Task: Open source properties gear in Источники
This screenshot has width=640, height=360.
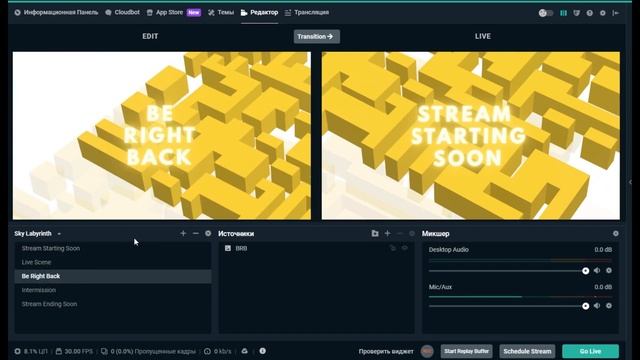Action: [412, 233]
